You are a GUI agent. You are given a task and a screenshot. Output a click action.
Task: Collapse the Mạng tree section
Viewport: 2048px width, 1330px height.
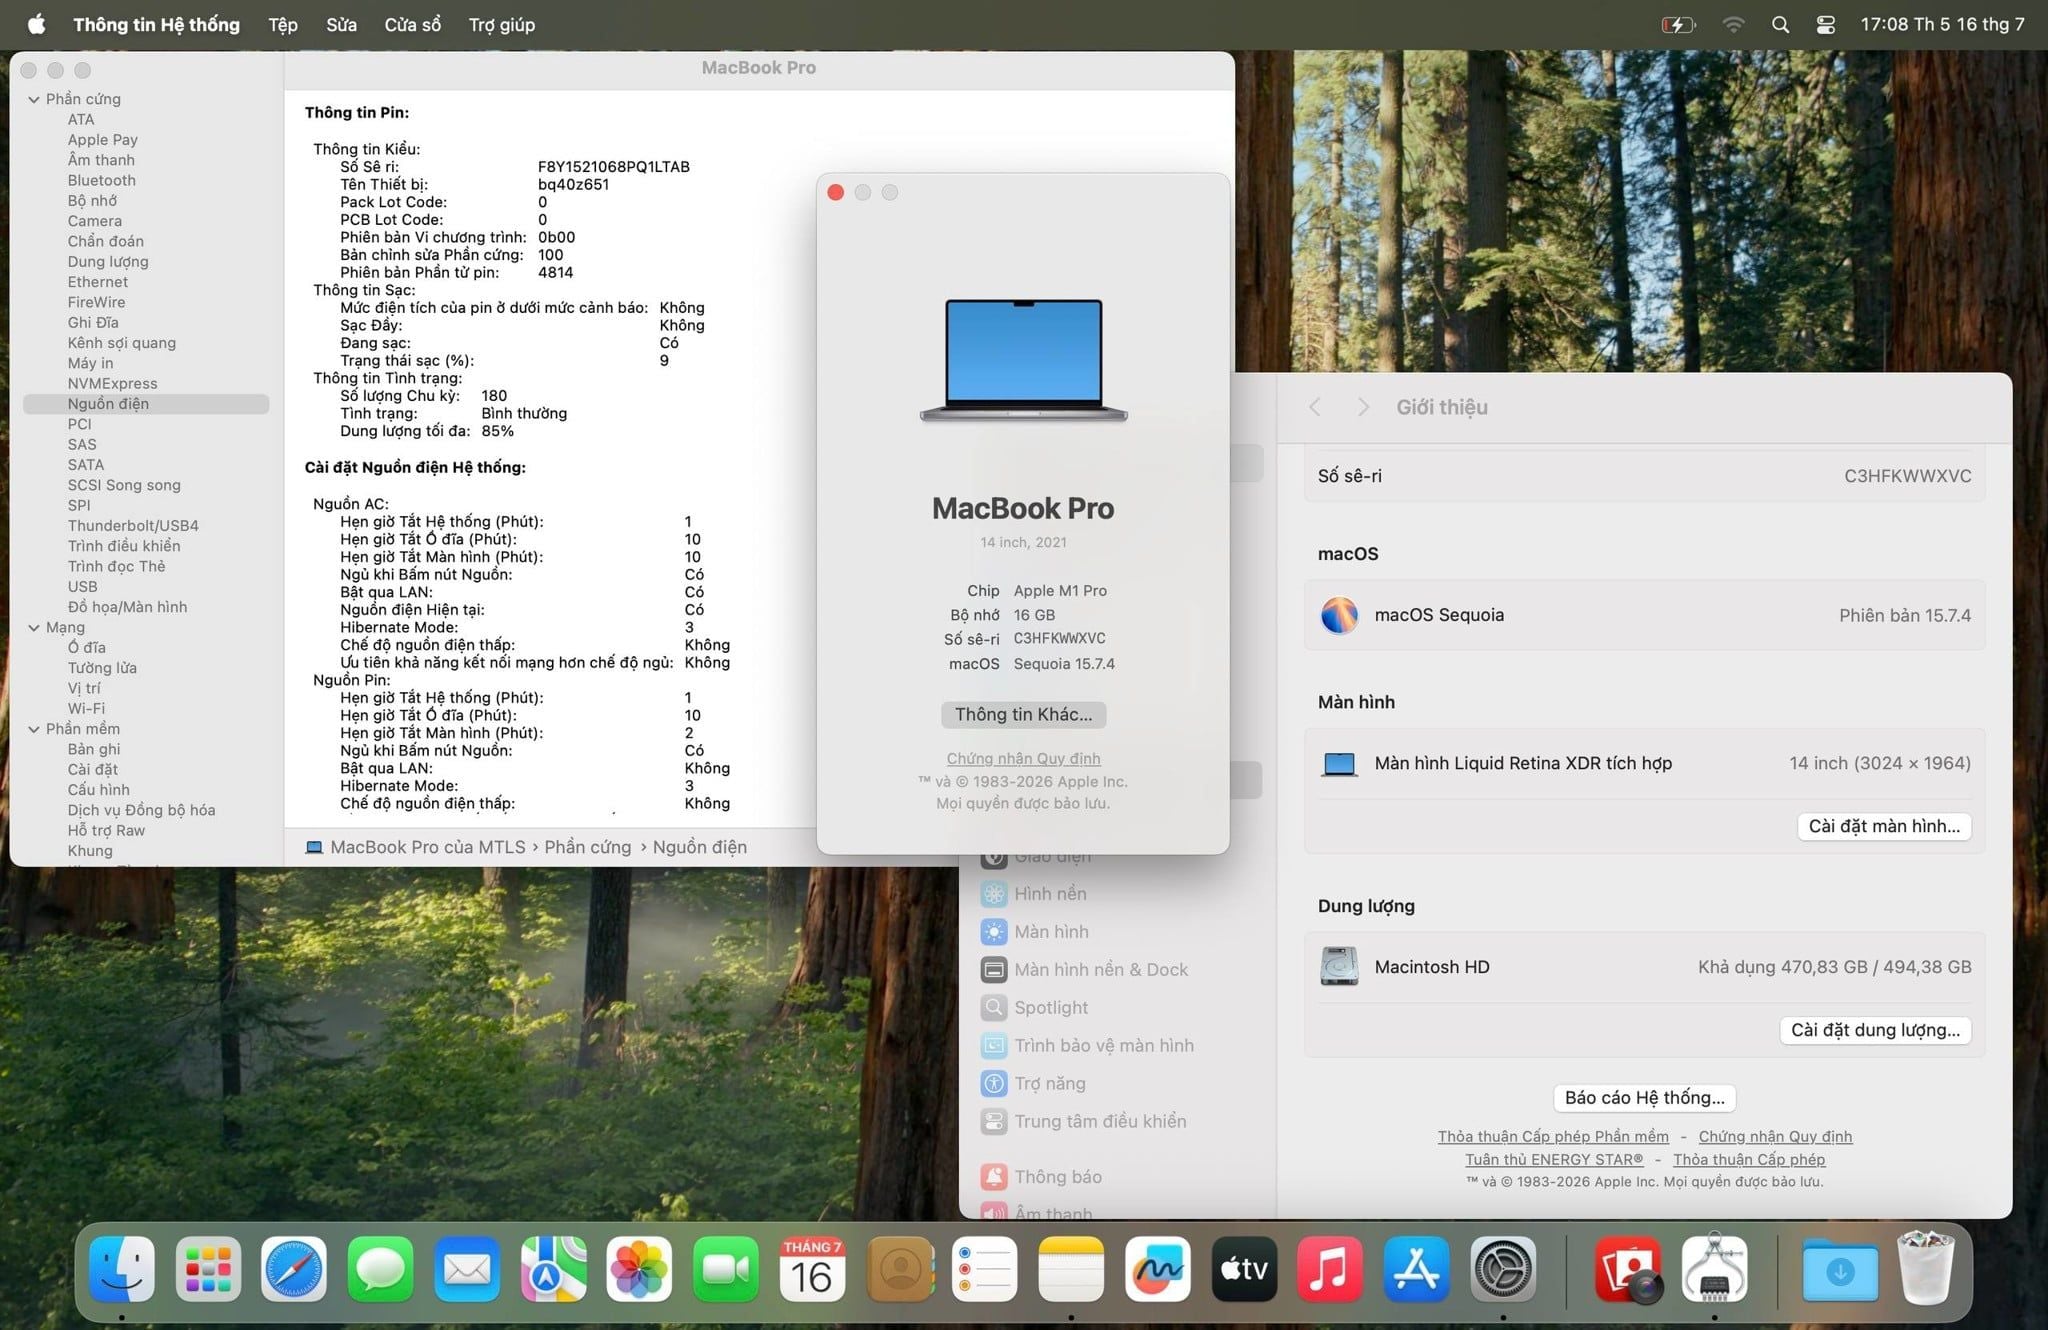(x=34, y=627)
